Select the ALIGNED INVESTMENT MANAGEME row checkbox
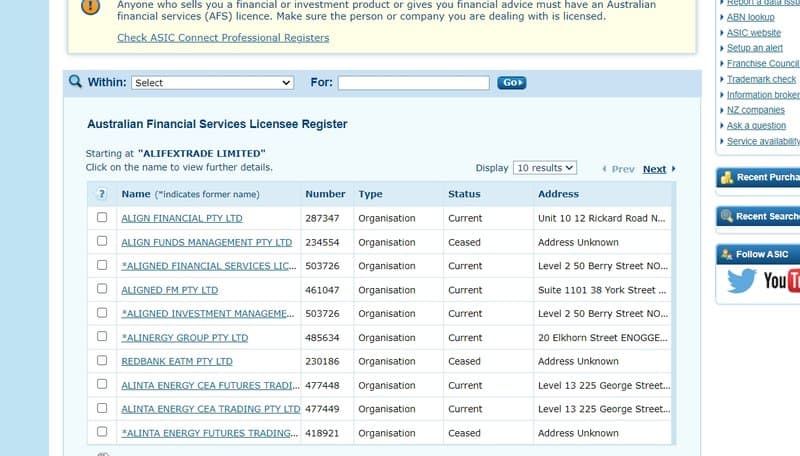This screenshot has width=800, height=456. 102,313
